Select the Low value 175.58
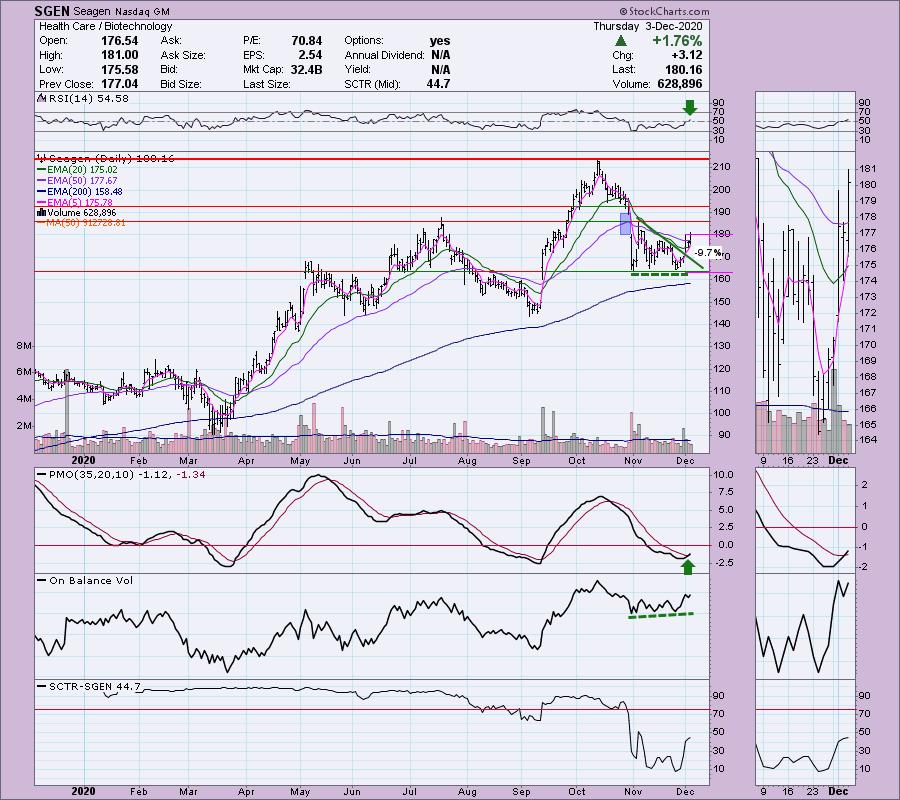 point(119,69)
